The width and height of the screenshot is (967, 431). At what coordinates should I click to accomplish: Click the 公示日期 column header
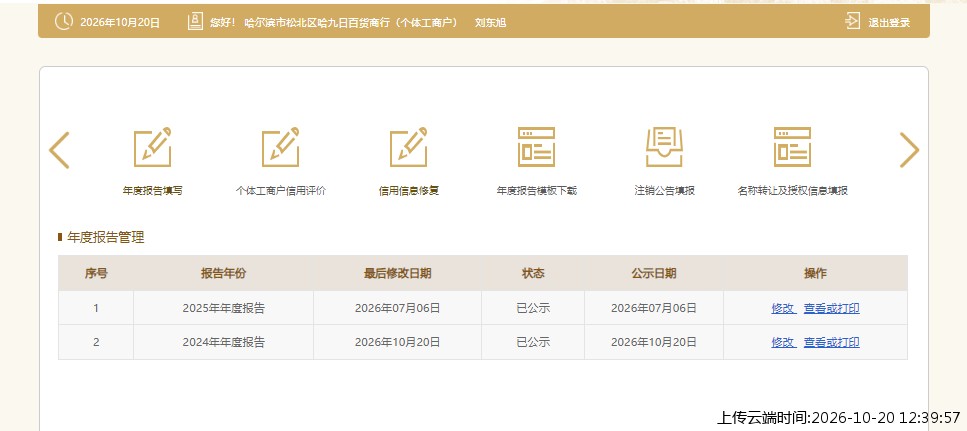654,273
